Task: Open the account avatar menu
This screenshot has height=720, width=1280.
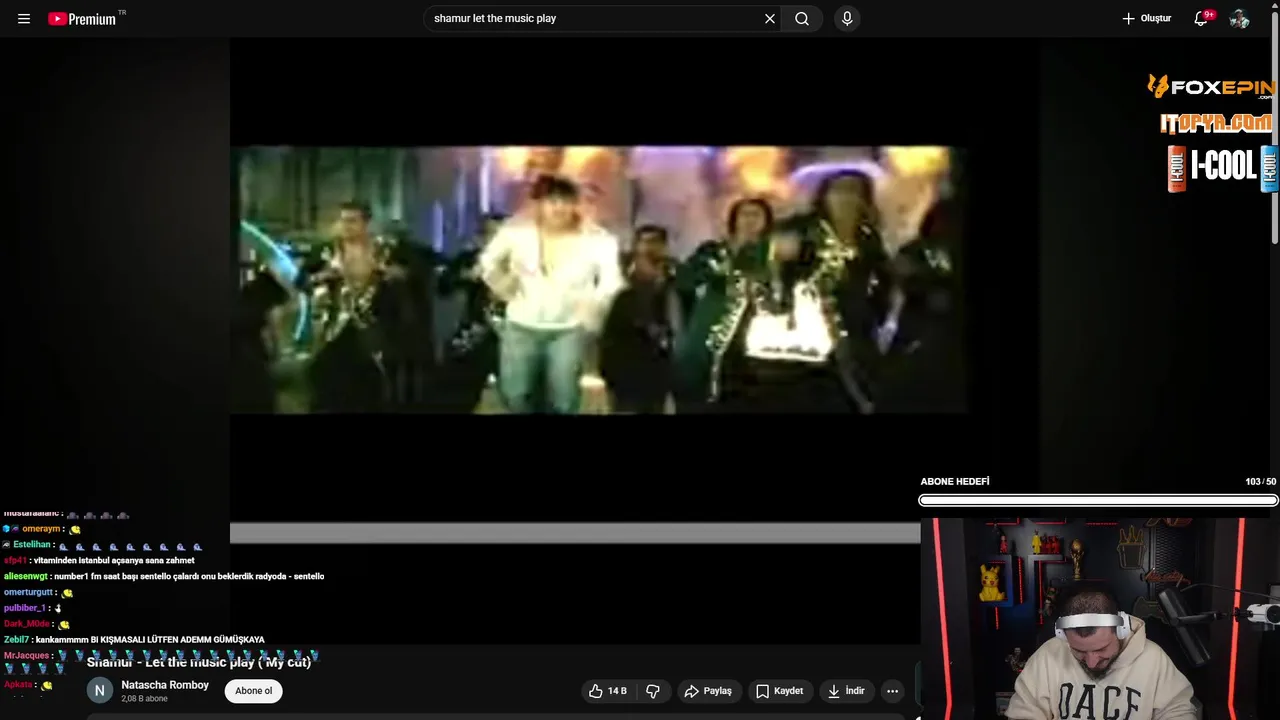Action: coord(1240,19)
